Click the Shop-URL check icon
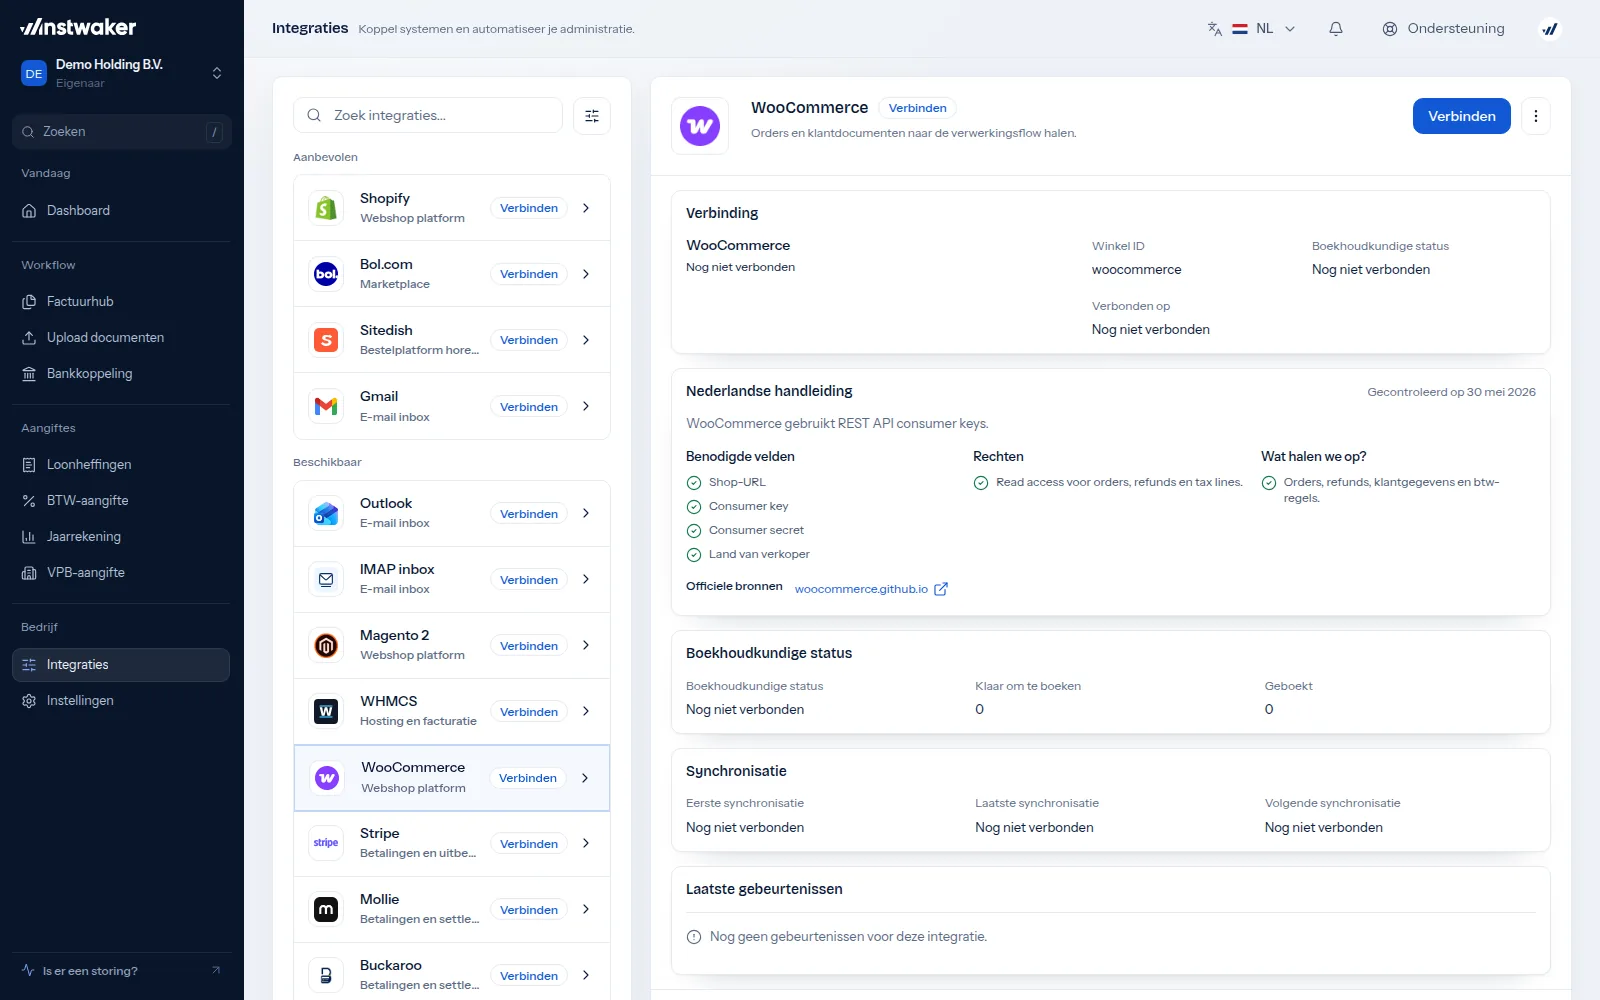This screenshot has height=1000, width=1600. coord(694,483)
